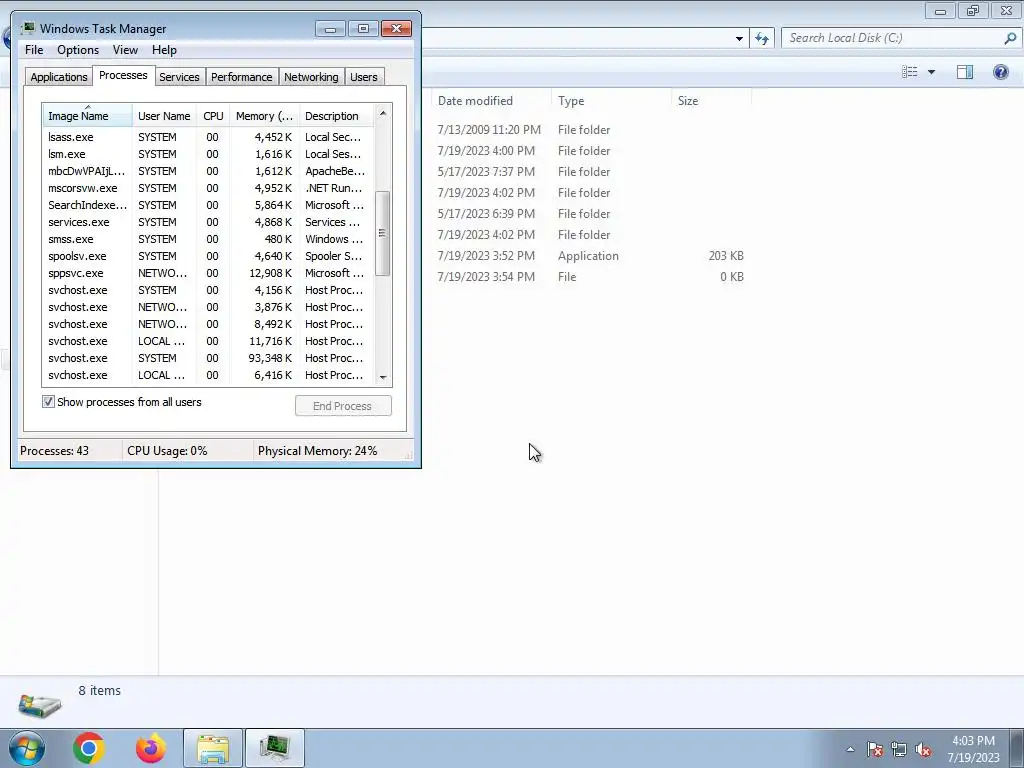Click the Local Disk drive icon in details pane
This screenshot has height=768, width=1024.
(40, 705)
